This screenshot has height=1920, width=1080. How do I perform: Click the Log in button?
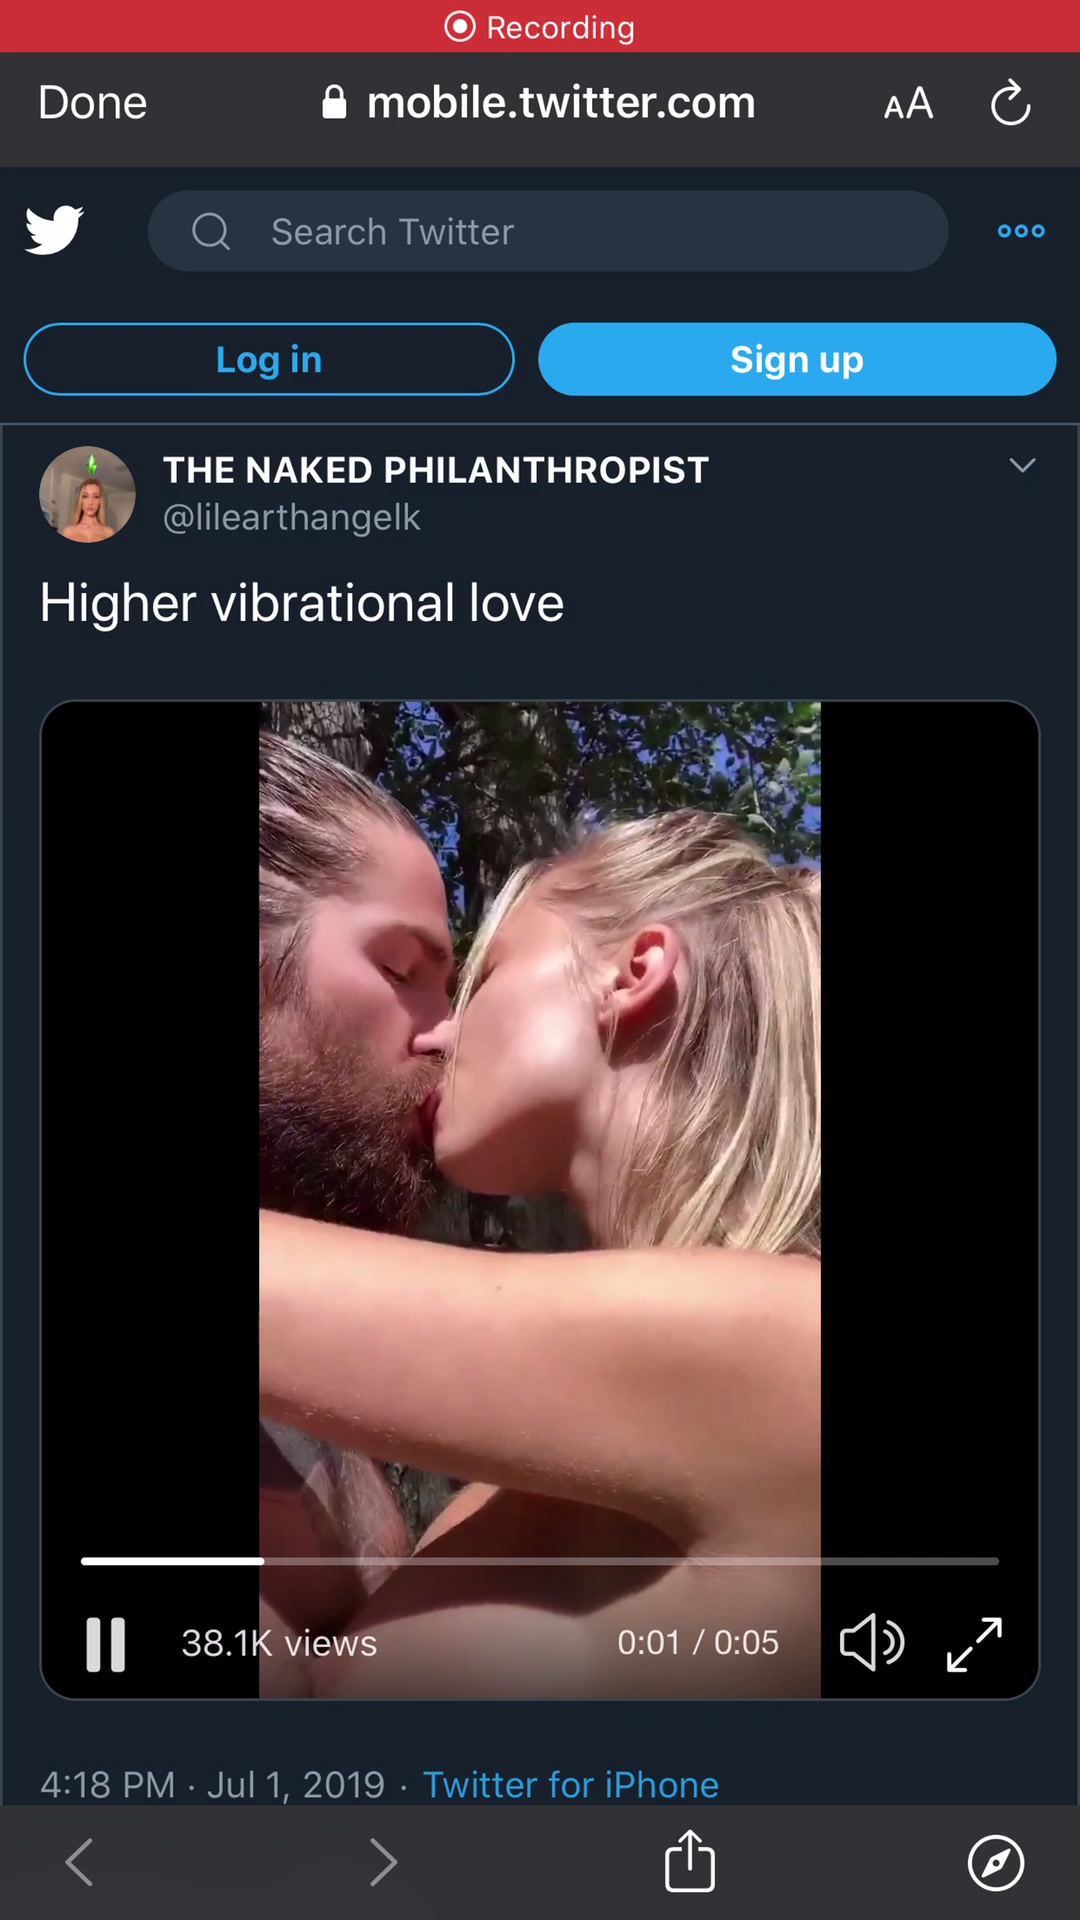(x=269, y=359)
